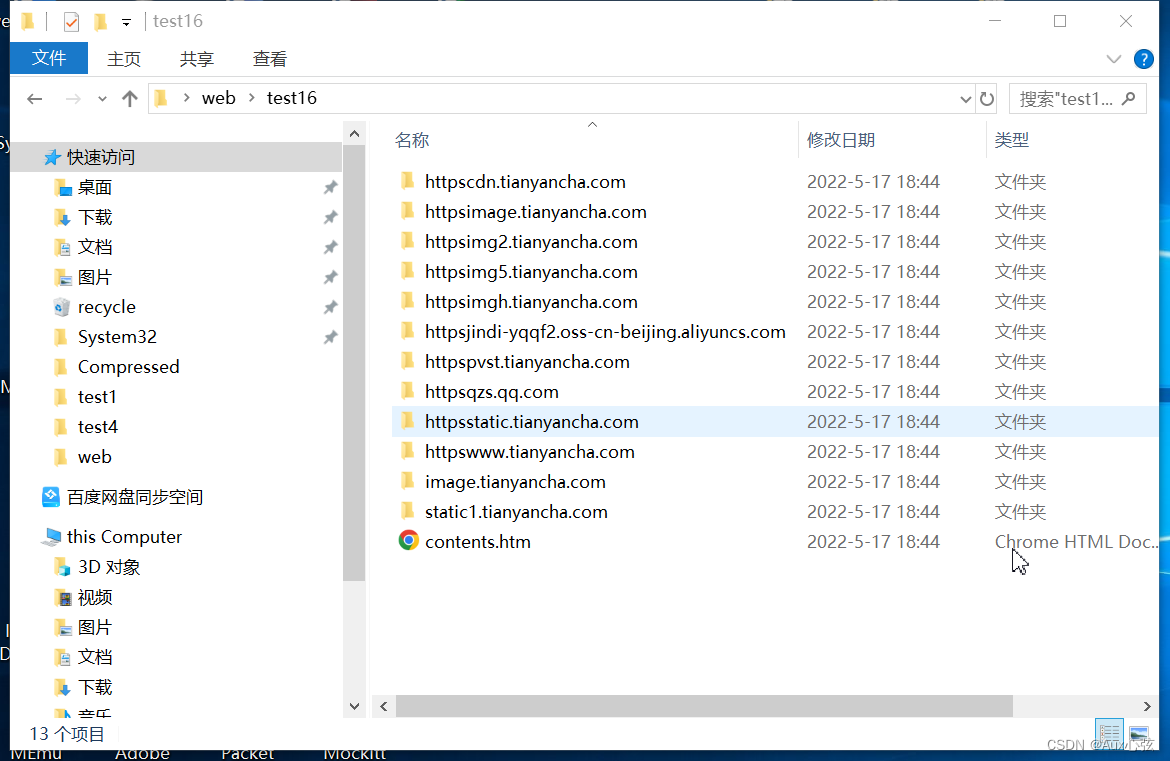
Task: Switch to the 主页 ribbon tab
Action: coord(124,59)
